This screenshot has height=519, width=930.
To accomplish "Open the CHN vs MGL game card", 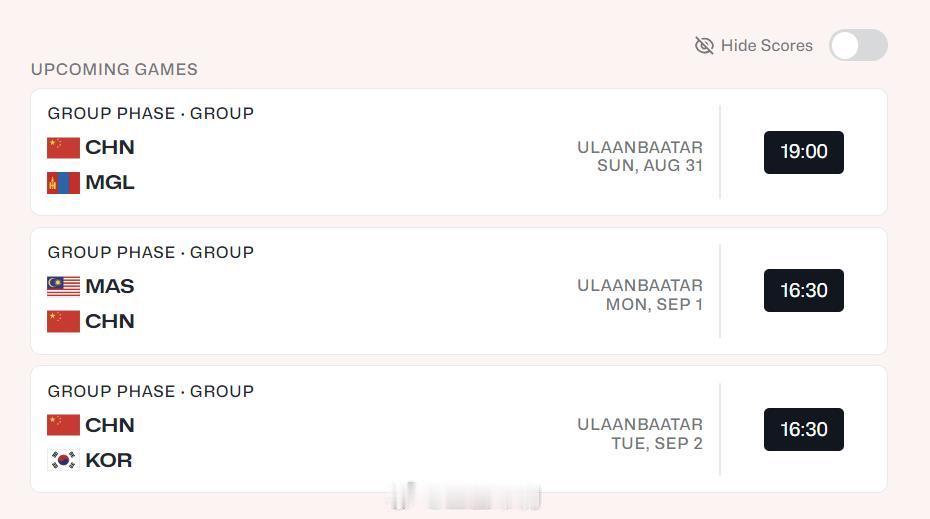I will (x=458, y=152).
